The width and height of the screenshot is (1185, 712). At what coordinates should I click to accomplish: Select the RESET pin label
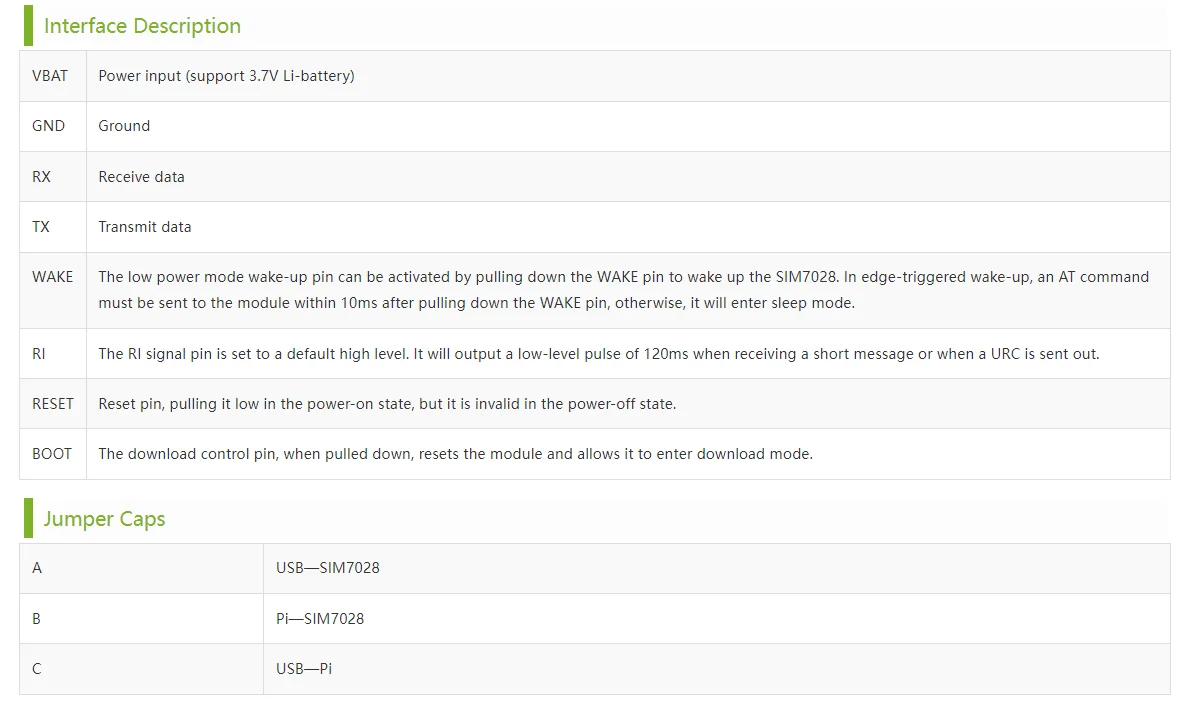pos(52,404)
